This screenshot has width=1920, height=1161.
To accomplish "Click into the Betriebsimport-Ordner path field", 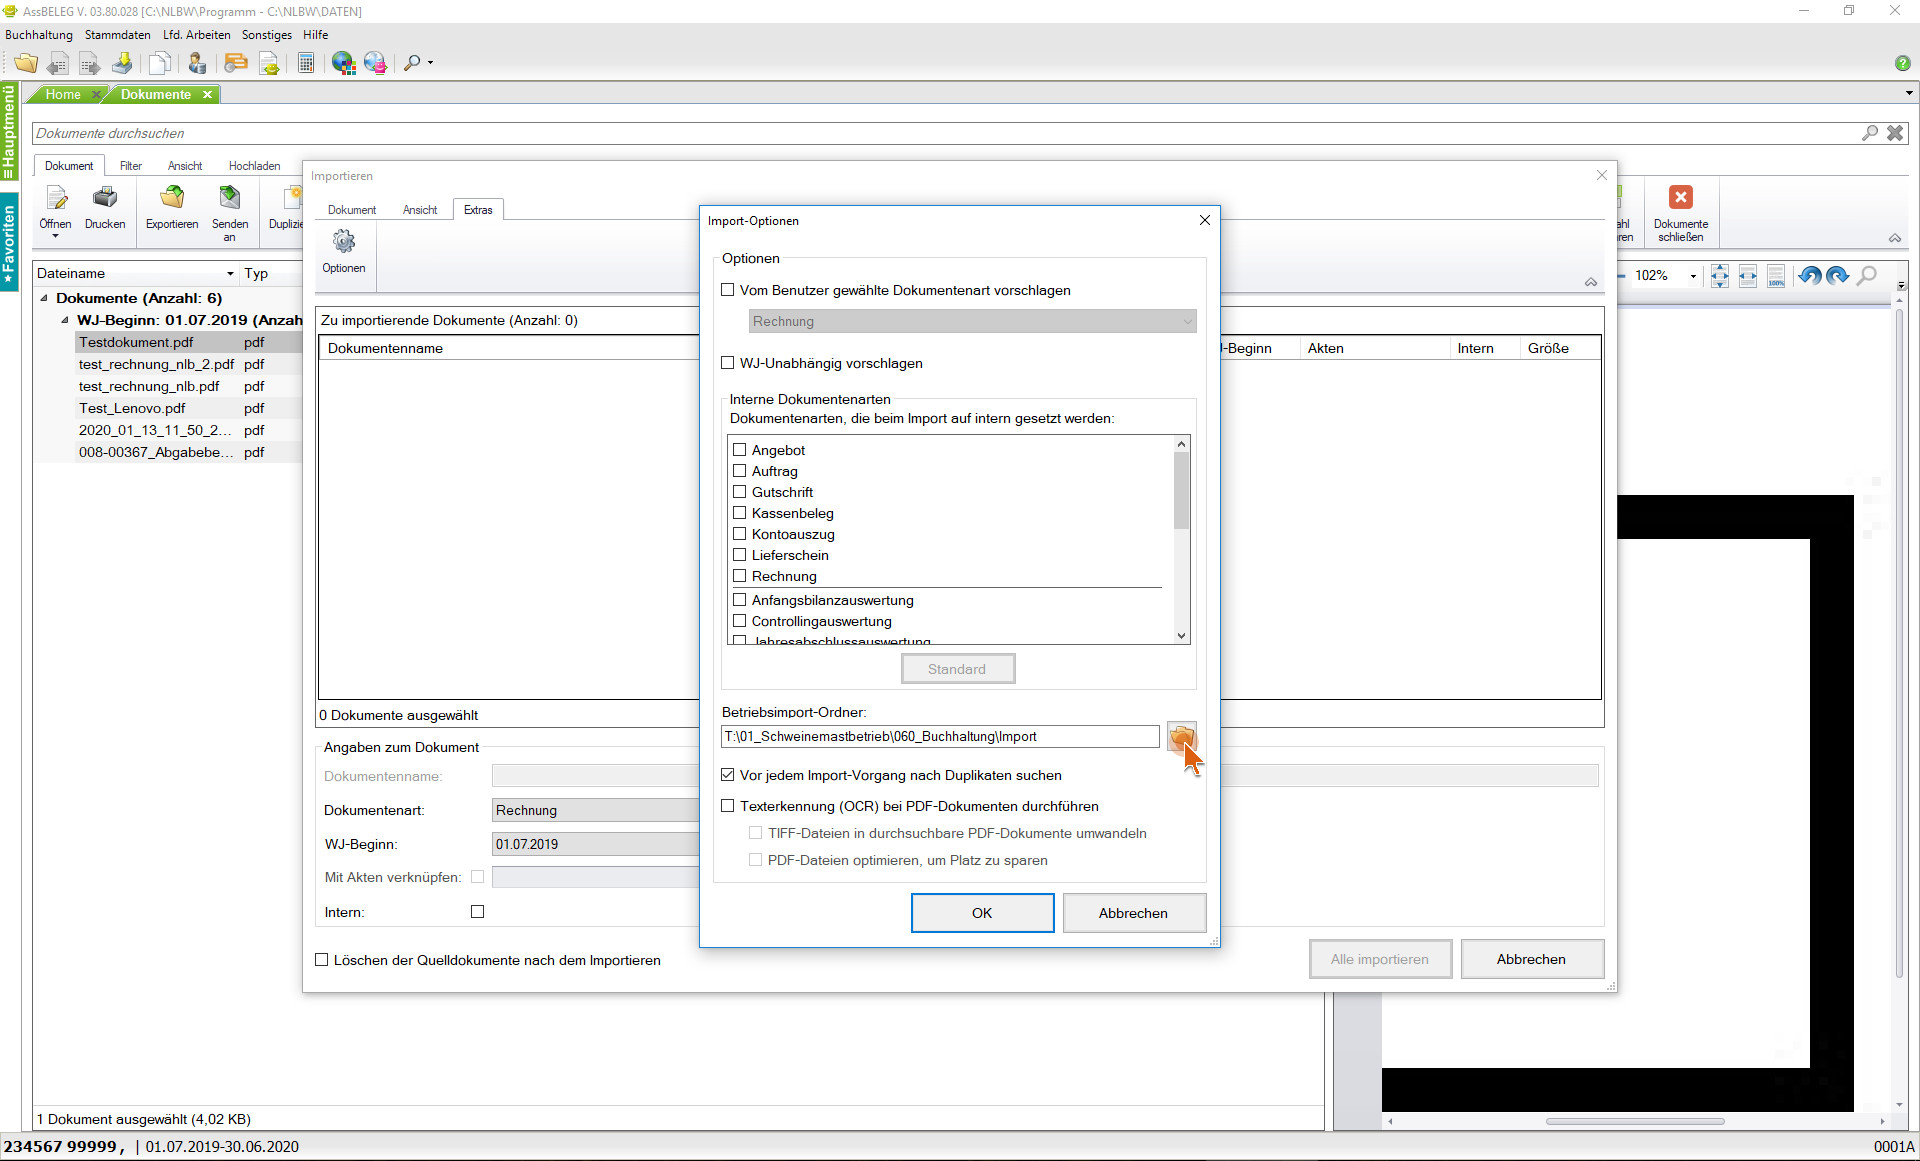I will [940, 737].
